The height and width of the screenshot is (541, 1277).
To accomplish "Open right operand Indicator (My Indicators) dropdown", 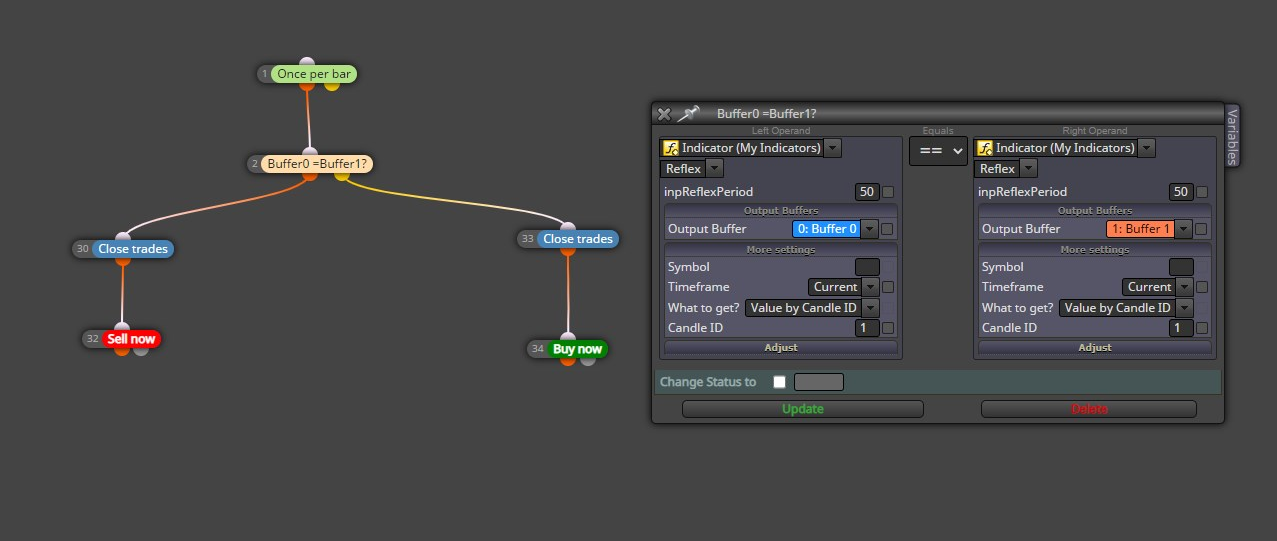I will point(1146,148).
